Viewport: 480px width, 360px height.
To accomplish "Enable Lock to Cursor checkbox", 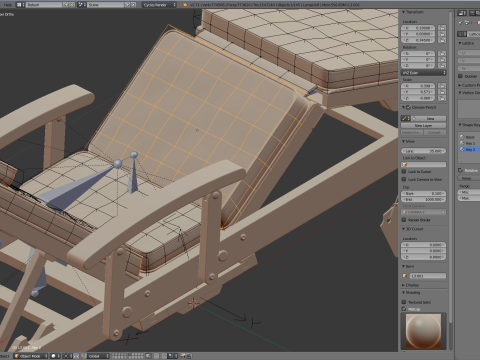I will click(x=404, y=172).
